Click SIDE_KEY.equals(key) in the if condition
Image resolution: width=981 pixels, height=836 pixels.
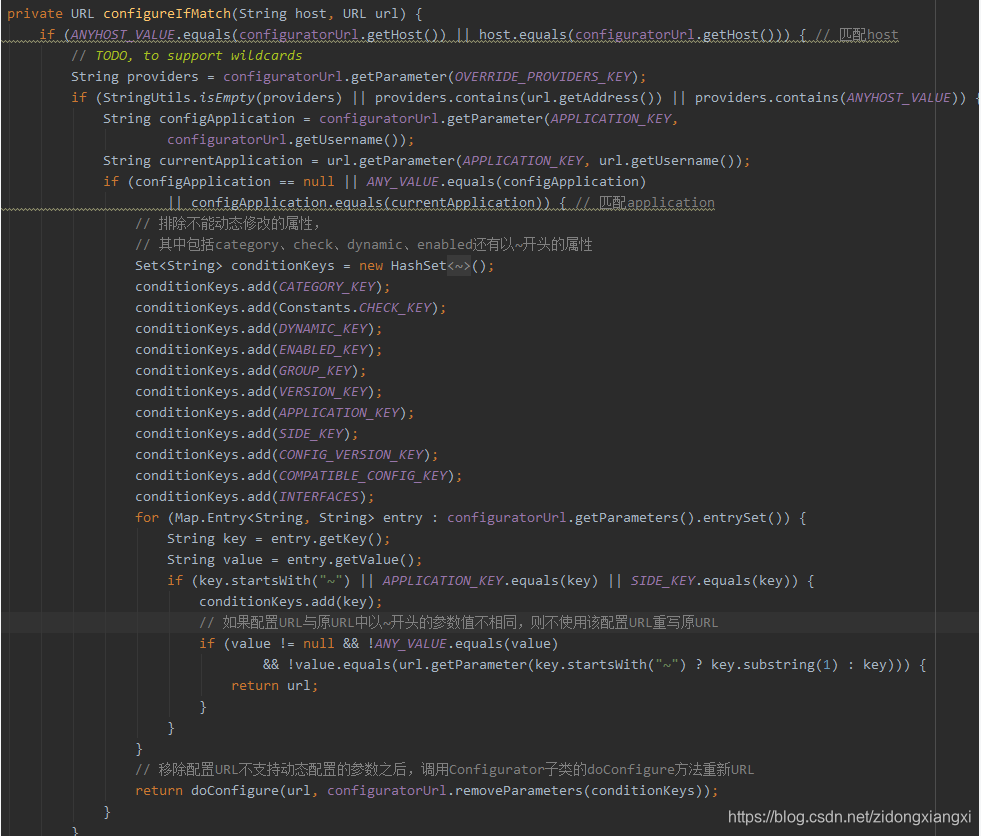tap(711, 581)
